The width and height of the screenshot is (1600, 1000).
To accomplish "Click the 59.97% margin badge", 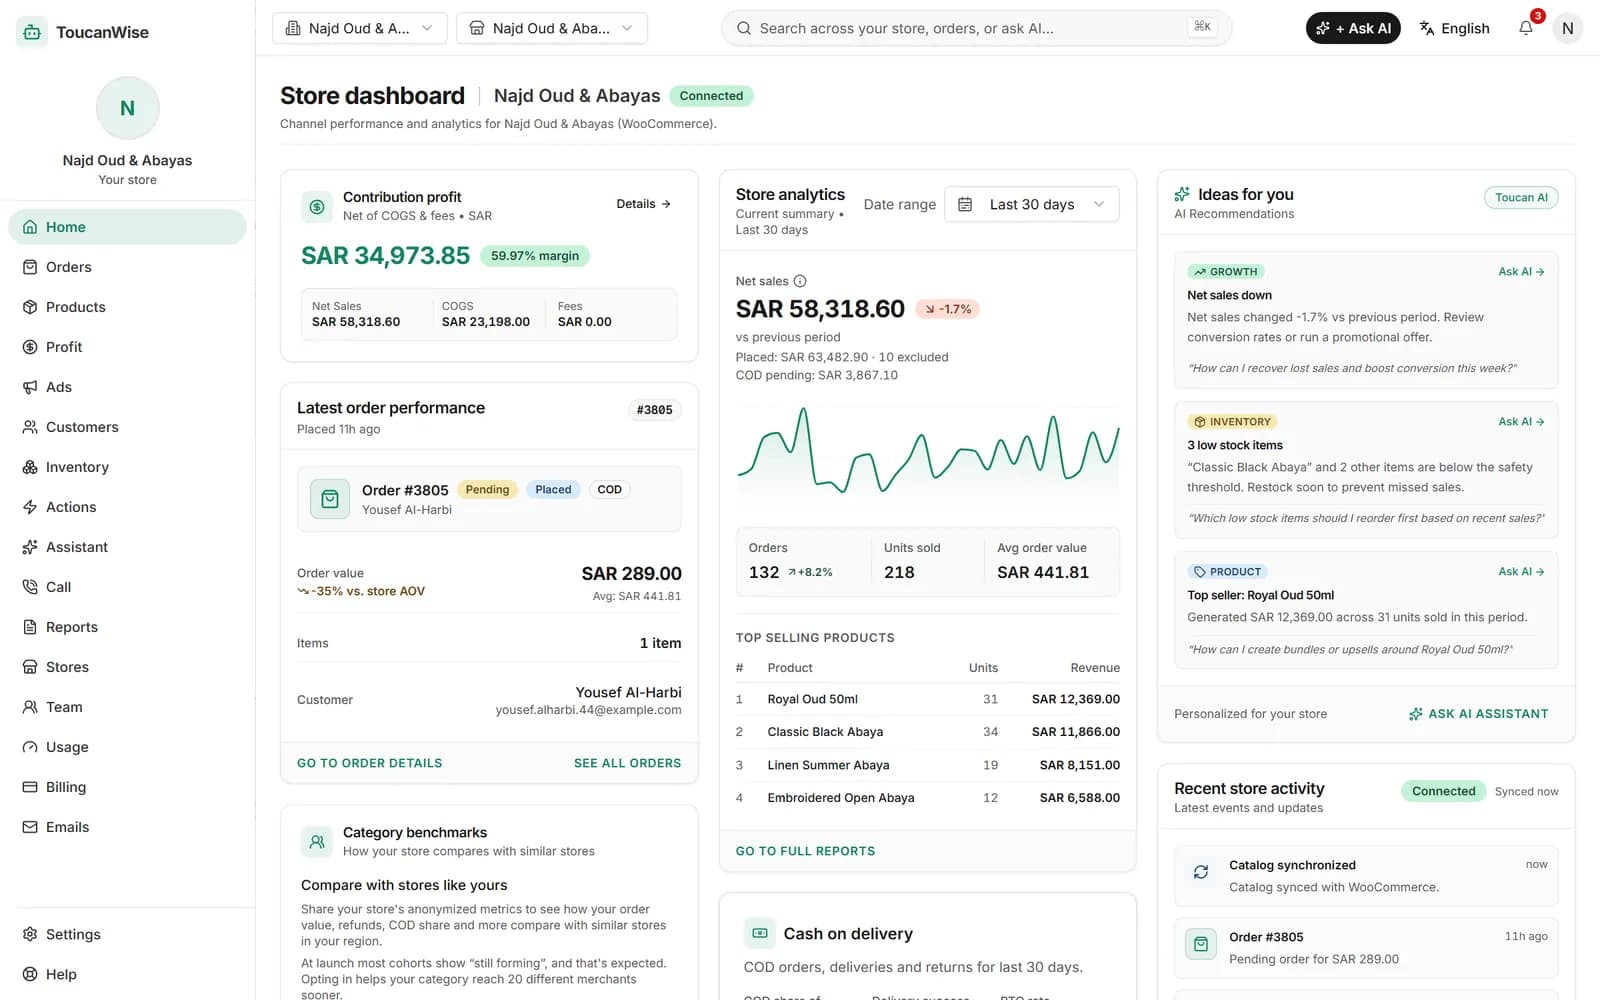I will click(535, 256).
